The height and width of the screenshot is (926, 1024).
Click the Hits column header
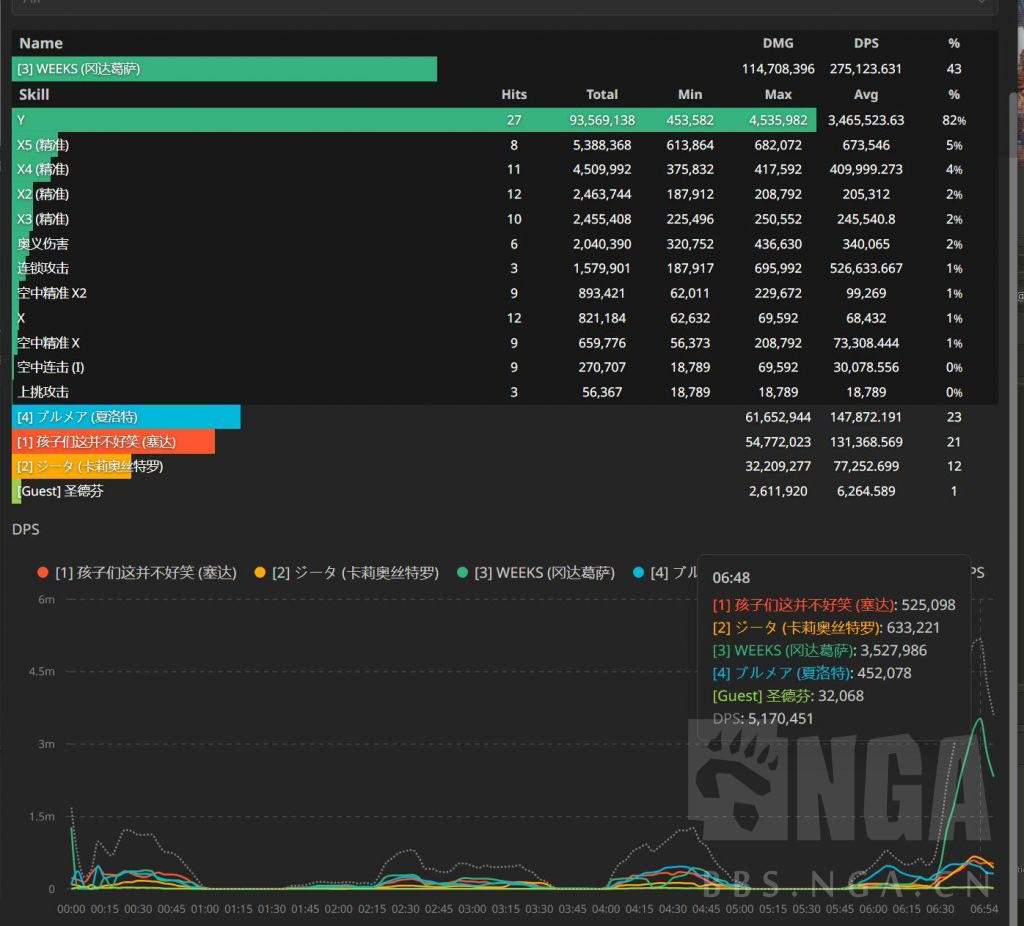pos(514,94)
